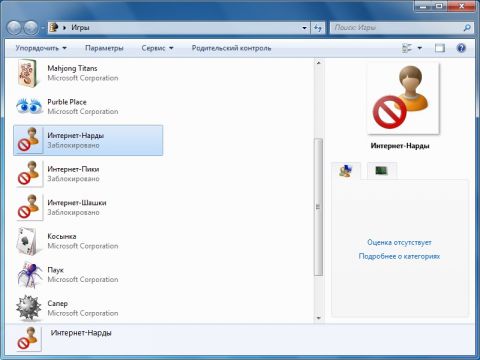Click the Back navigation arrow
Image resolution: width=480 pixels, height=360 pixels.
tap(14, 28)
